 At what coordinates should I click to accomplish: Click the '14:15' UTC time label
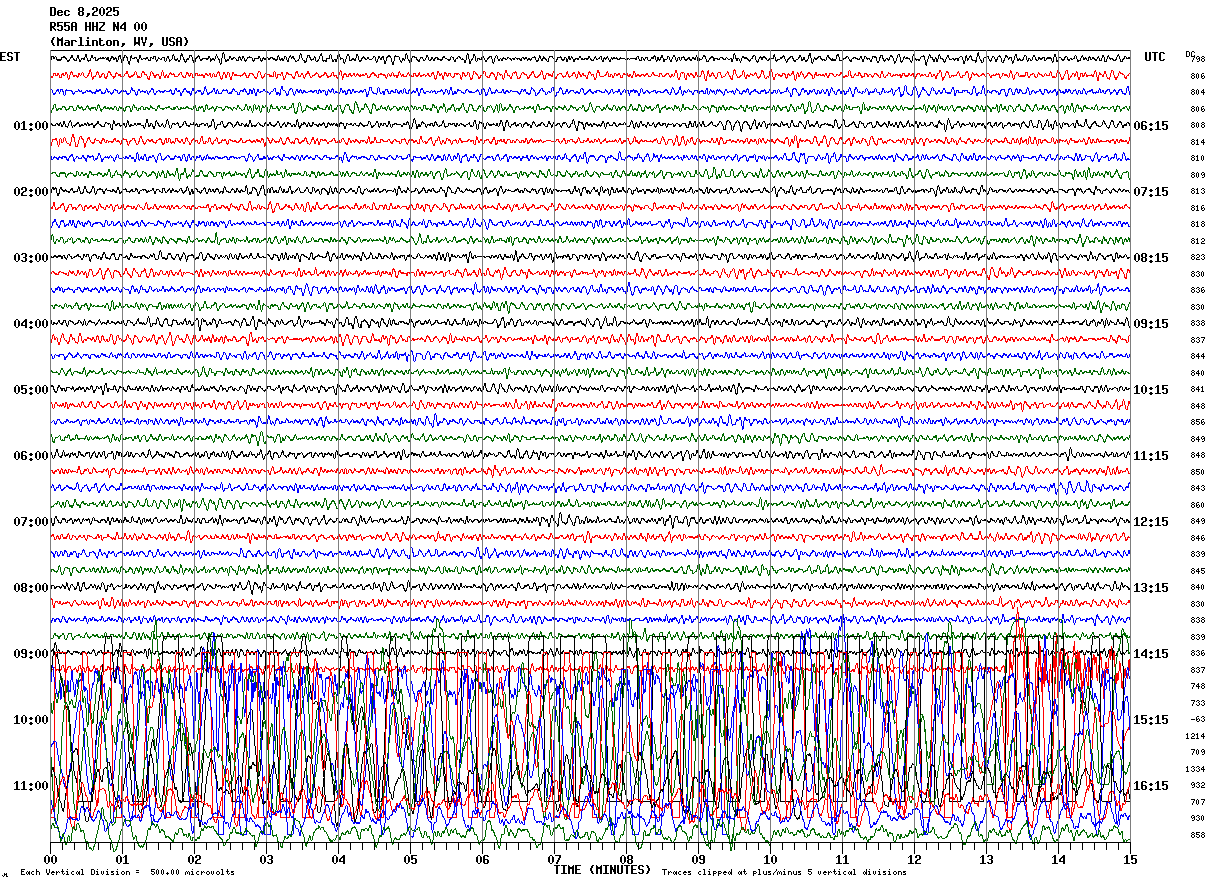(1150, 654)
